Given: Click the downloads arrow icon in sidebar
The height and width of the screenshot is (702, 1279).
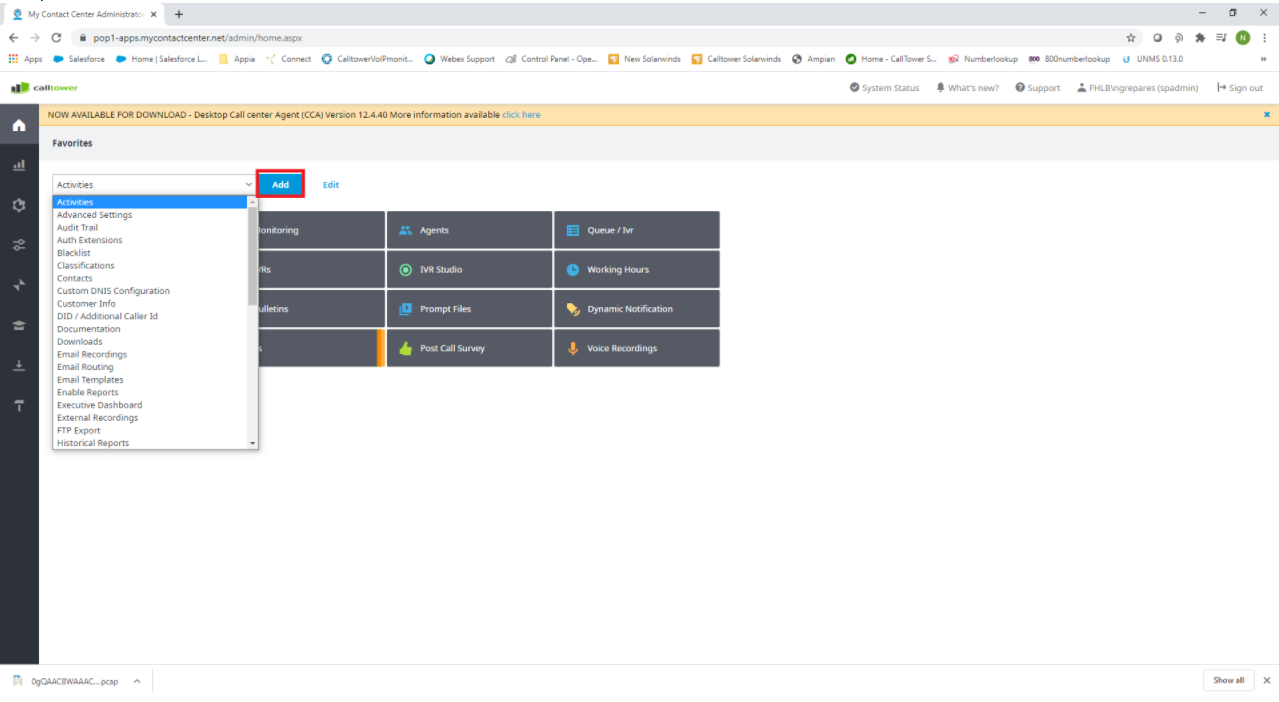Looking at the screenshot, I should coord(18,366).
